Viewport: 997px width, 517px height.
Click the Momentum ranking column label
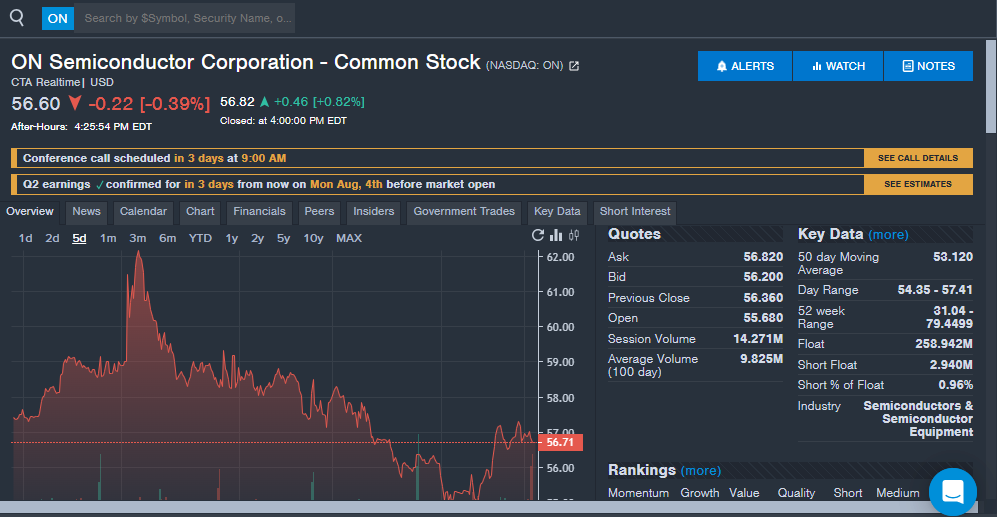click(638, 493)
